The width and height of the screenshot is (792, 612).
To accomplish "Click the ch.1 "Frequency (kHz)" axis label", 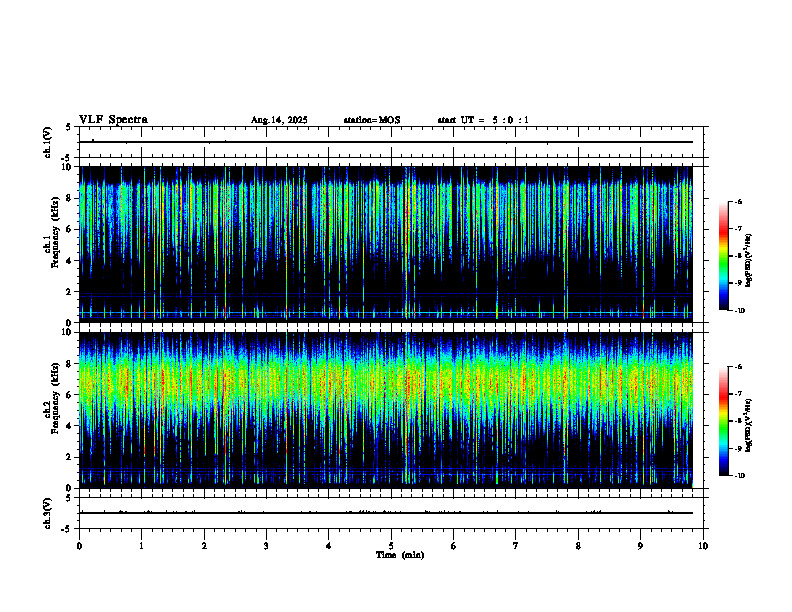I will click(x=56, y=232).
